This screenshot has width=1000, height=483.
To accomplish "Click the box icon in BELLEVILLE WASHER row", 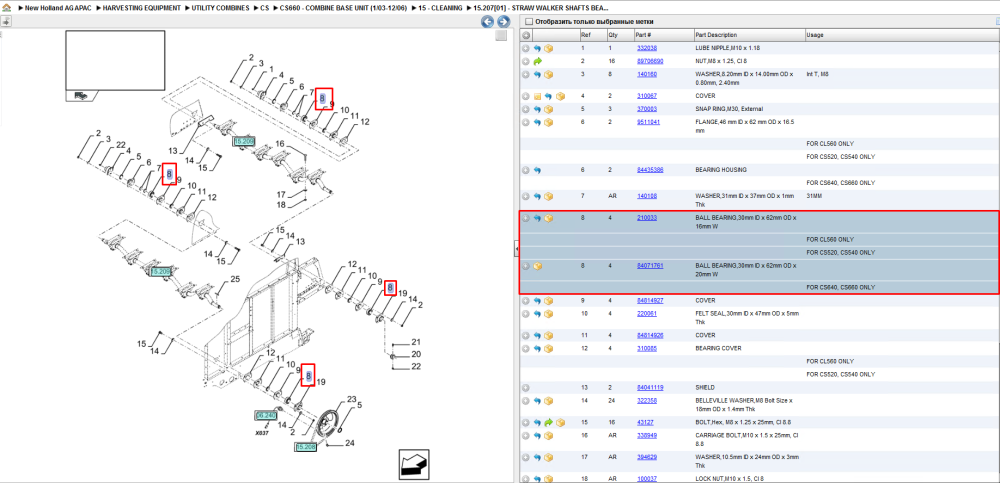I will click(x=548, y=401).
